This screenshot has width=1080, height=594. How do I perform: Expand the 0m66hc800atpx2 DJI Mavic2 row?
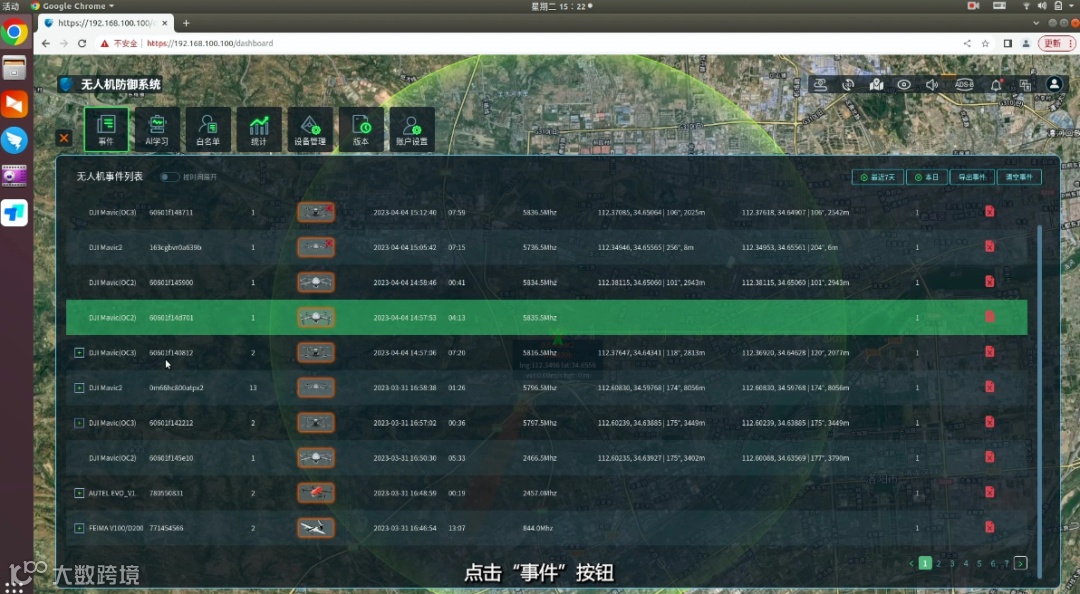point(79,388)
